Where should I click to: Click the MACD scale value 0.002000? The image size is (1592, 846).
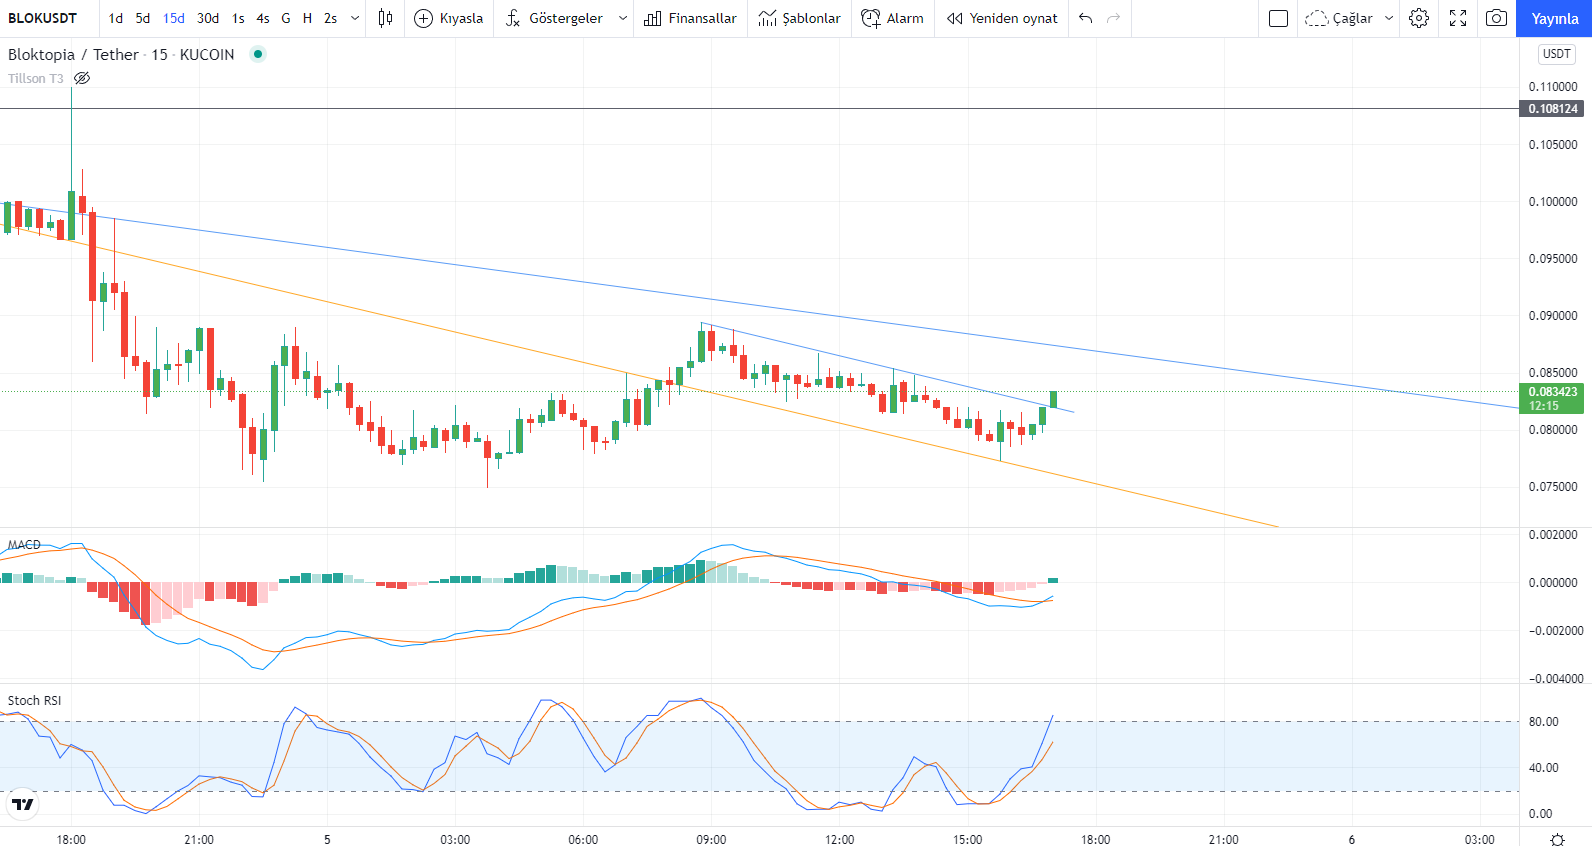tap(1553, 535)
